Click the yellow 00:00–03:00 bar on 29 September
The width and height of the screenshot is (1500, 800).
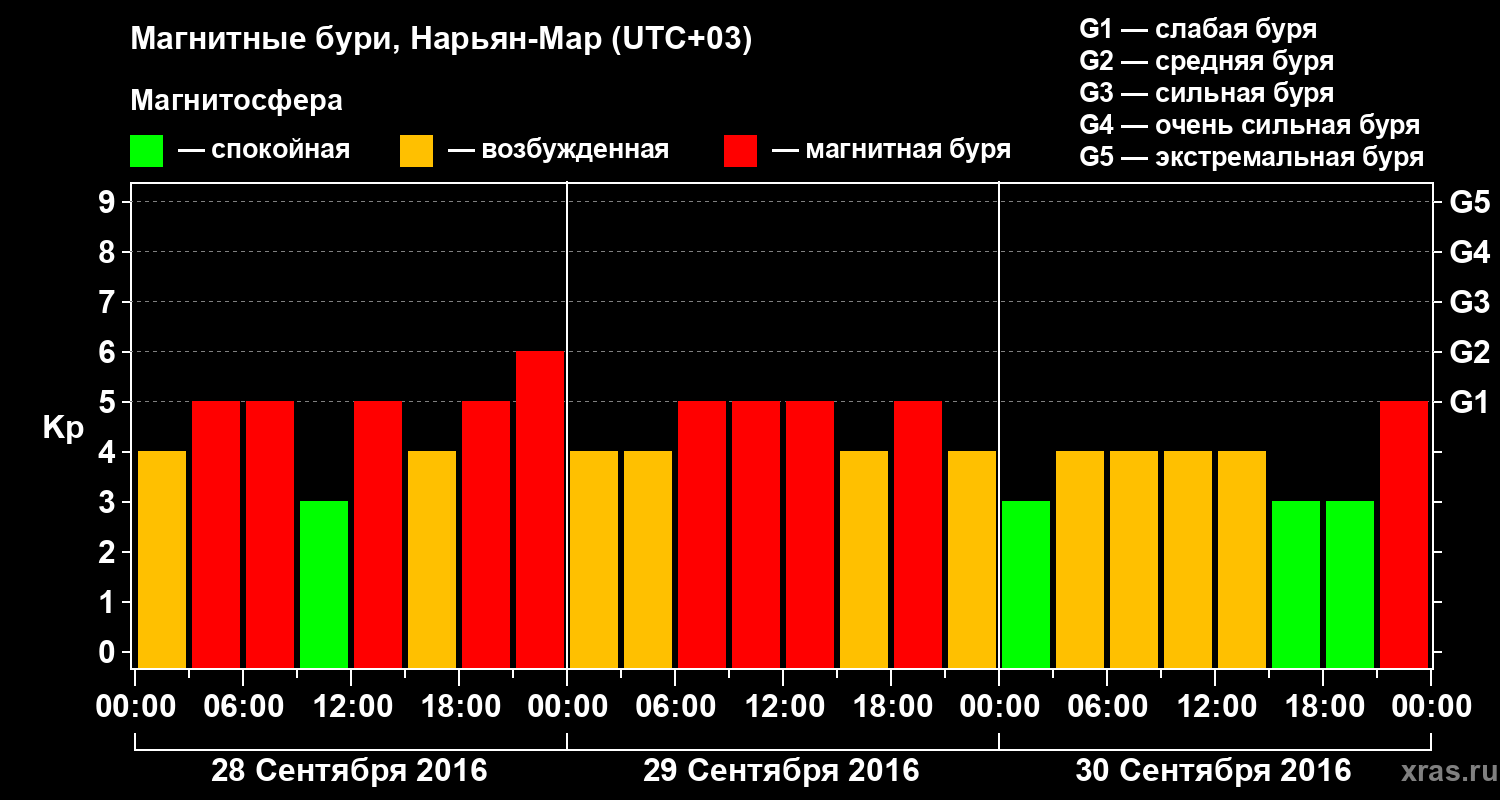(594, 559)
